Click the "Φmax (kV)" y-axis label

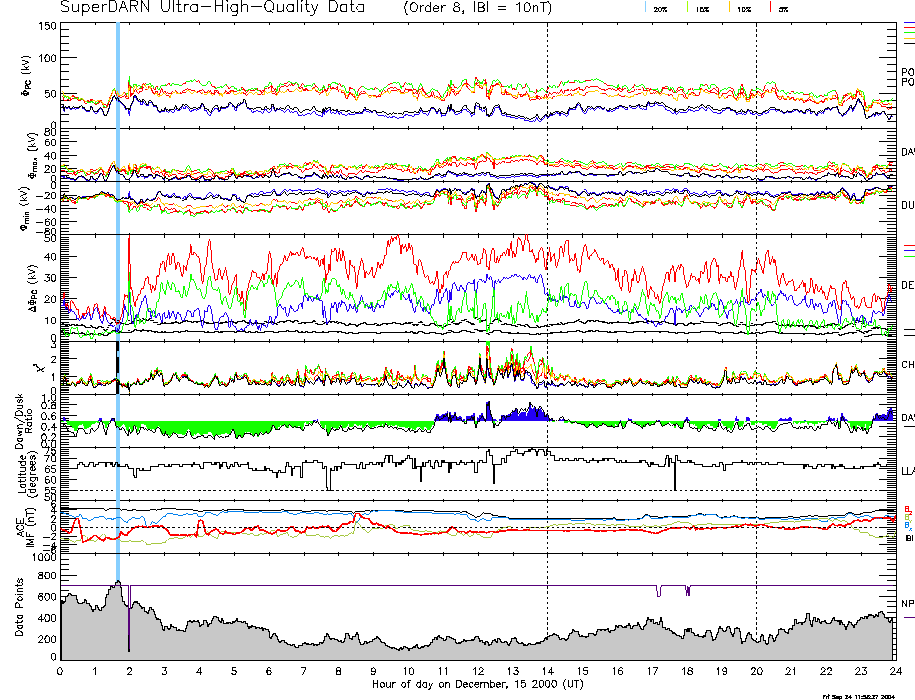pos(32,155)
